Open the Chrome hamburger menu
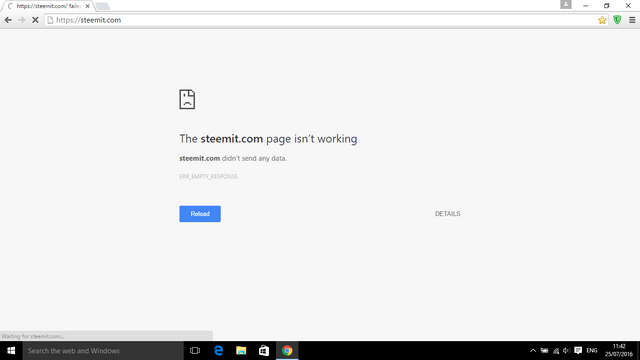This screenshot has width=640, height=360. pos(632,20)
